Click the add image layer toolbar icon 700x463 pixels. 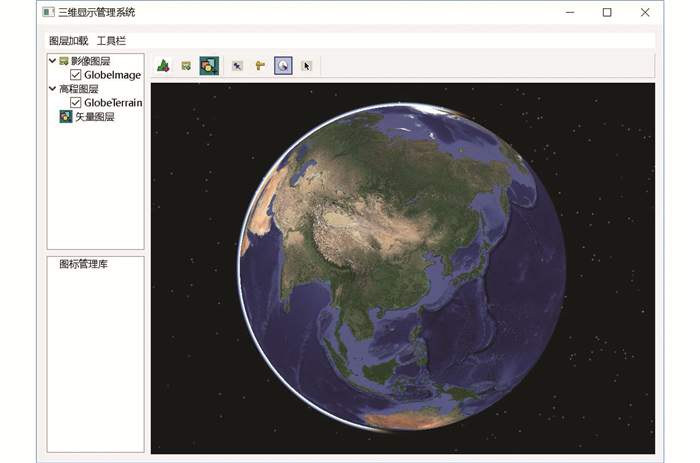[x=186, y=66]
